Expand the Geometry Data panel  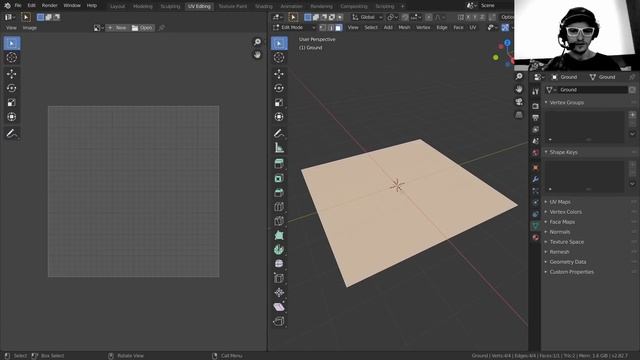(567, 262)
